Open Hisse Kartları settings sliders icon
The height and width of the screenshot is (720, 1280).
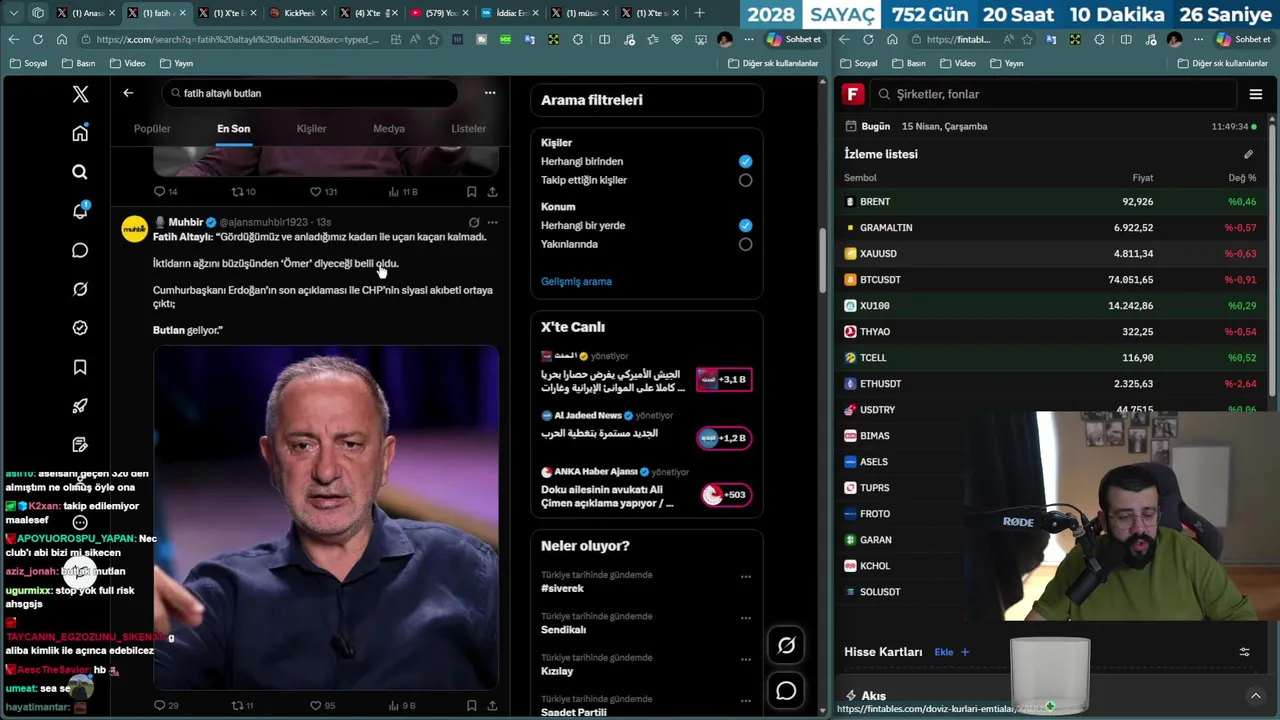click(x=1245, y=652)
